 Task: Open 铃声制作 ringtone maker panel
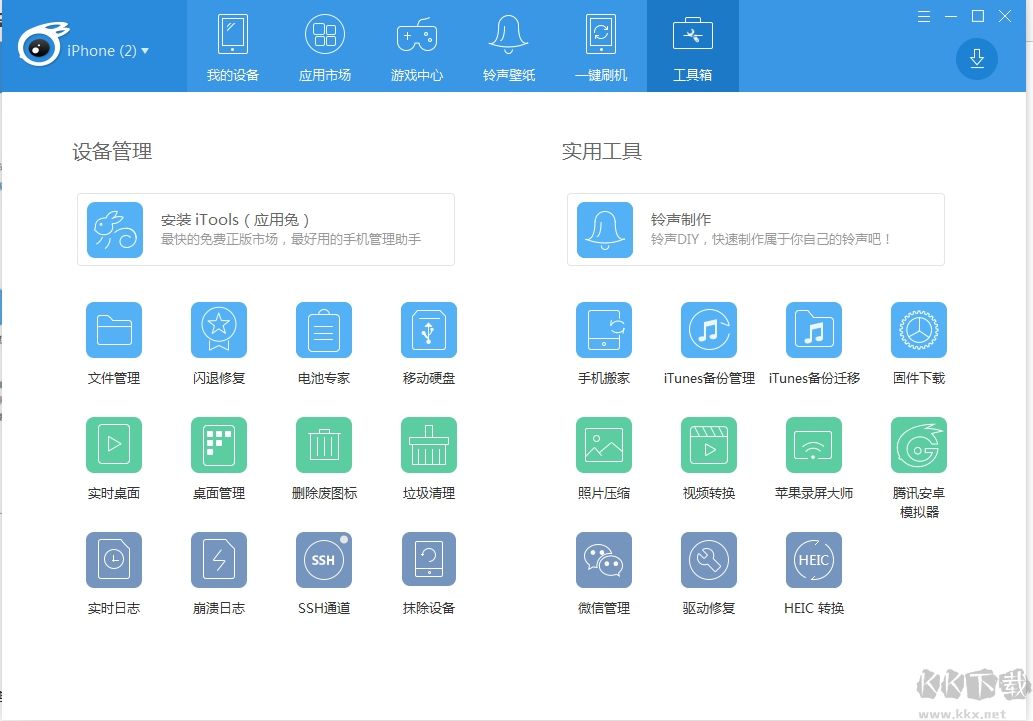pos(756,229)
